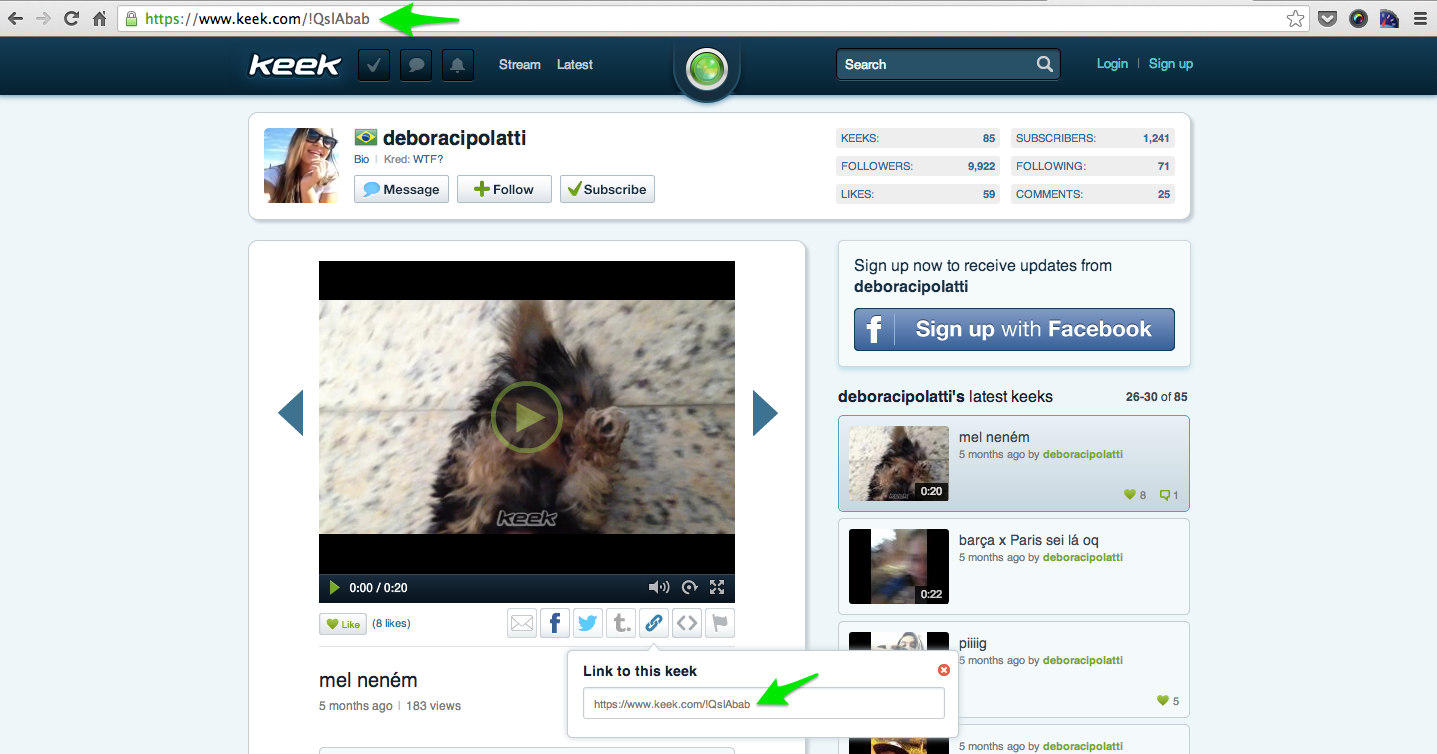Open the checkmark icon in navbar

(373, 65)
